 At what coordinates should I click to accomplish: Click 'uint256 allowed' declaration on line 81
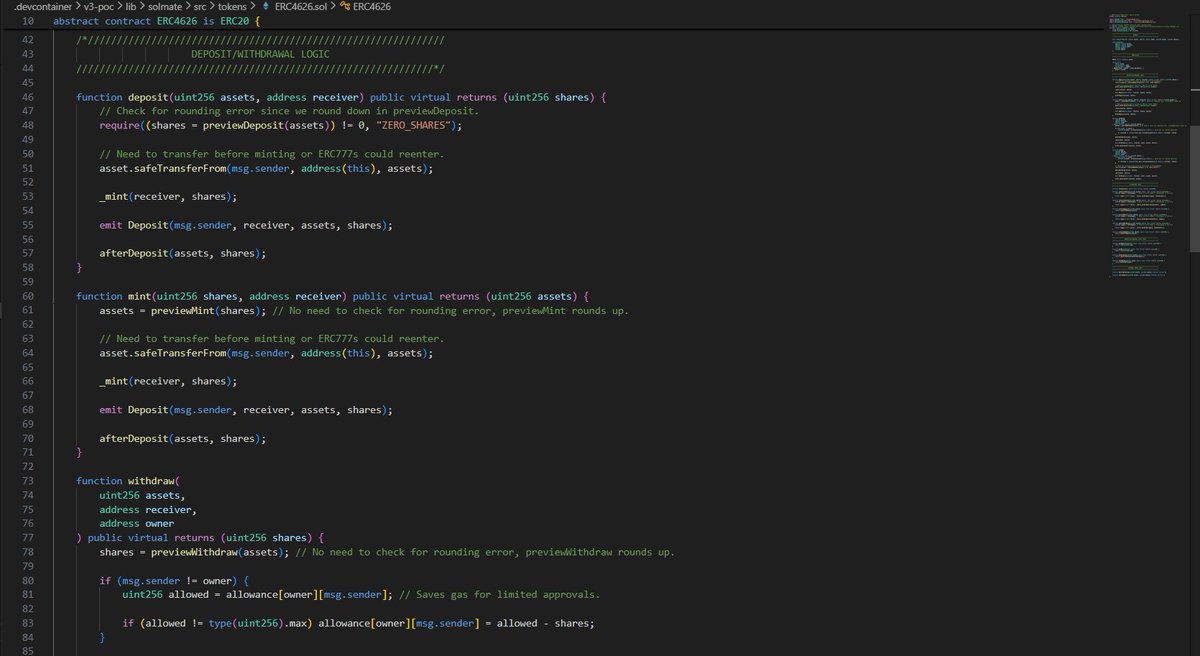(x=167, y=595)
